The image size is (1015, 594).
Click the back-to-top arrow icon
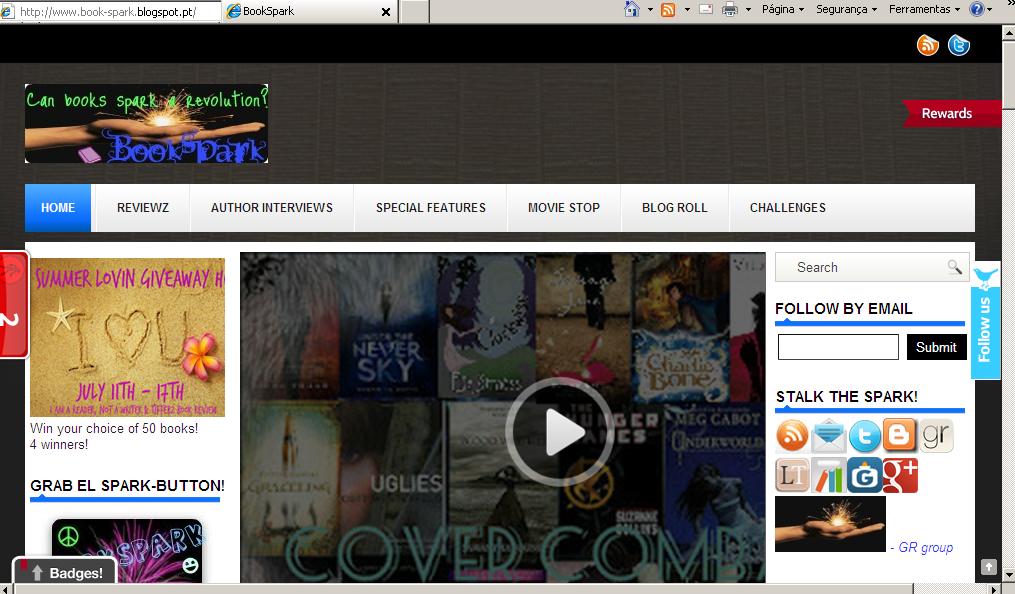pos(988,567)
